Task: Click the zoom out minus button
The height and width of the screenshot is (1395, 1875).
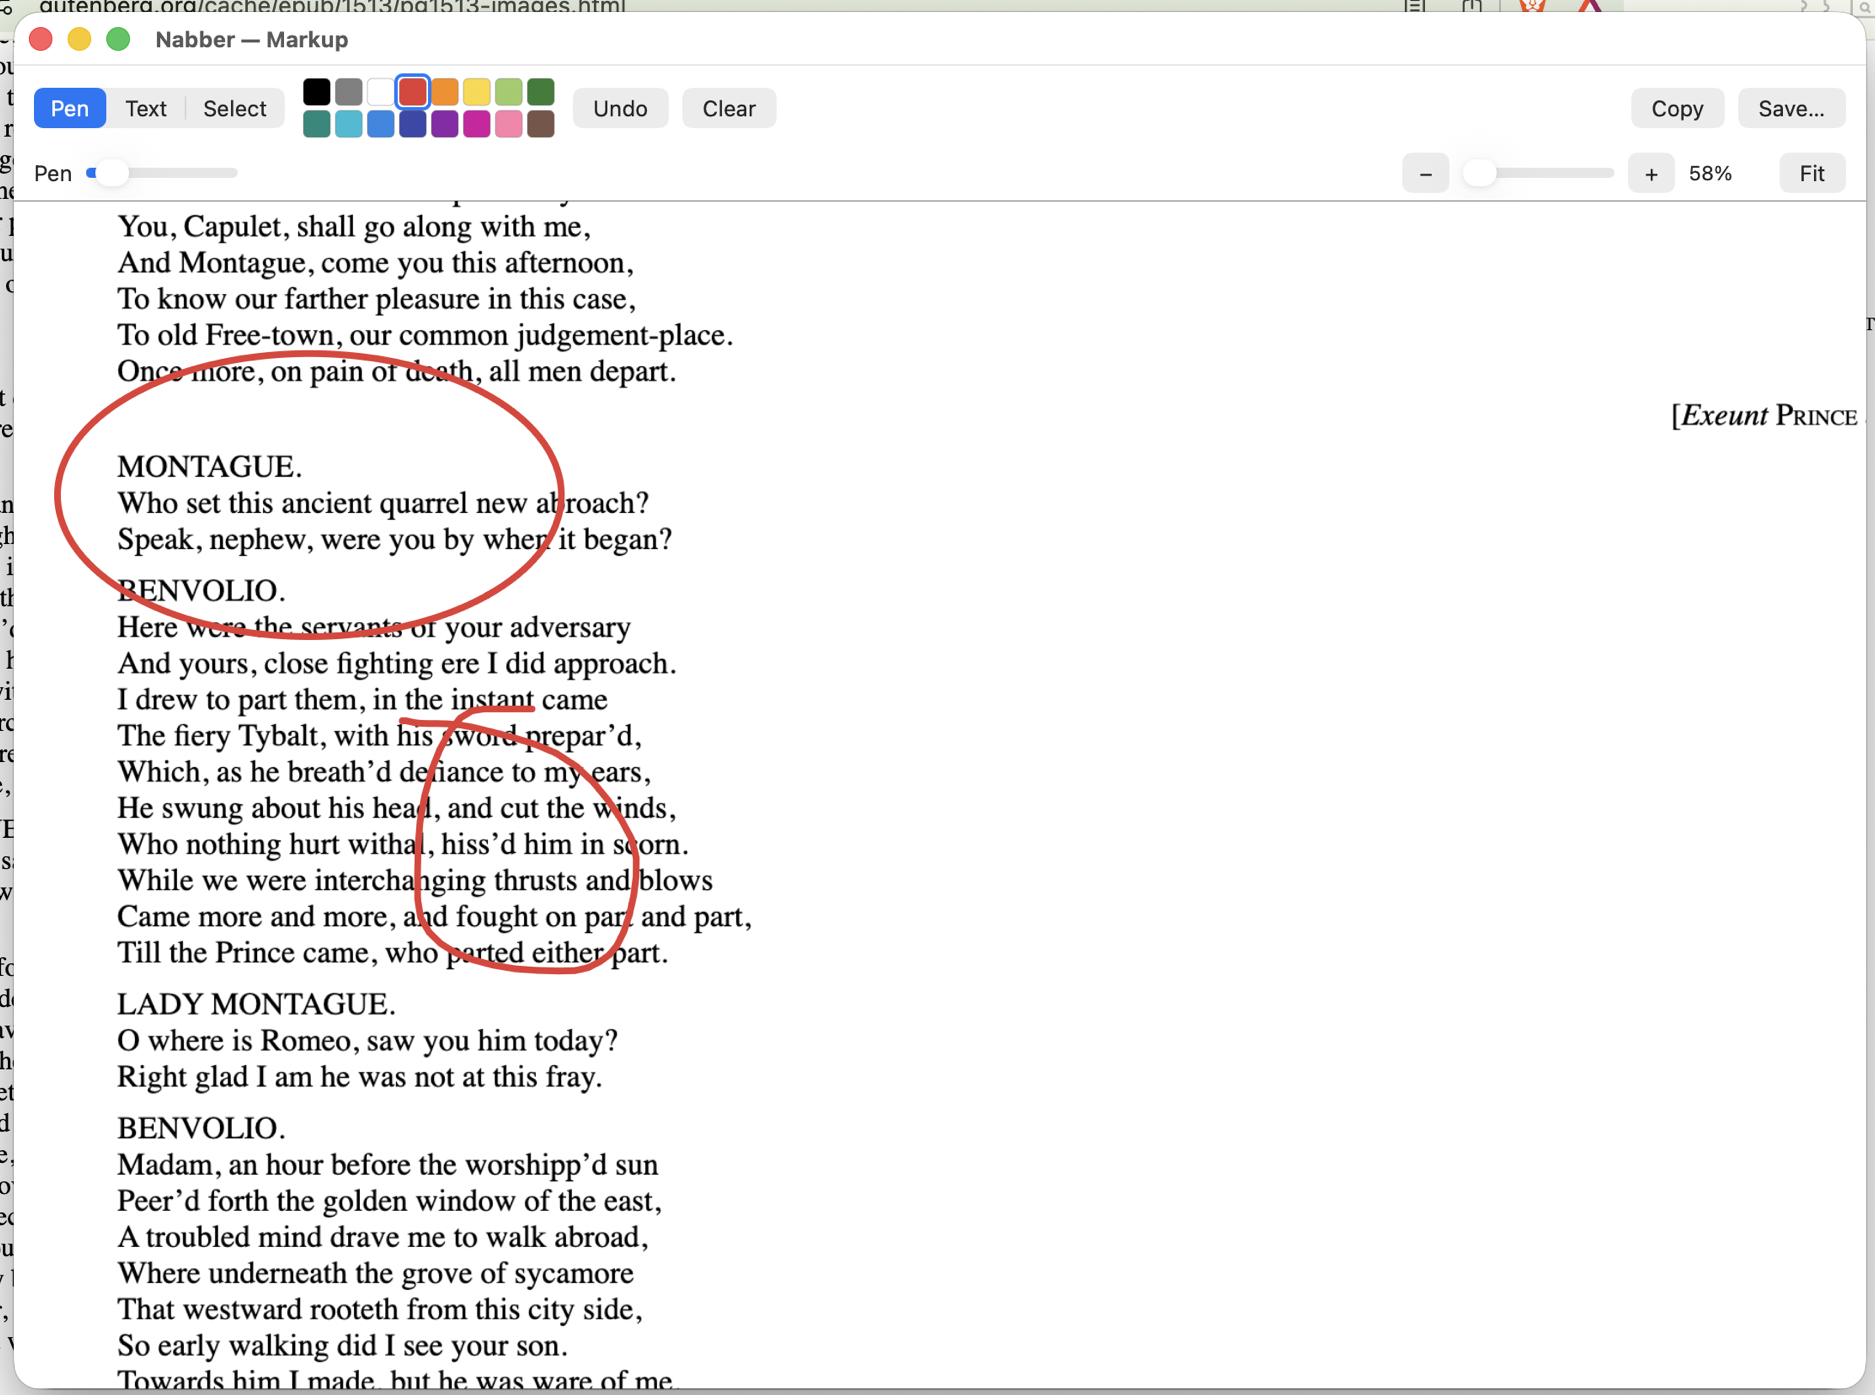Action: 1426,174
